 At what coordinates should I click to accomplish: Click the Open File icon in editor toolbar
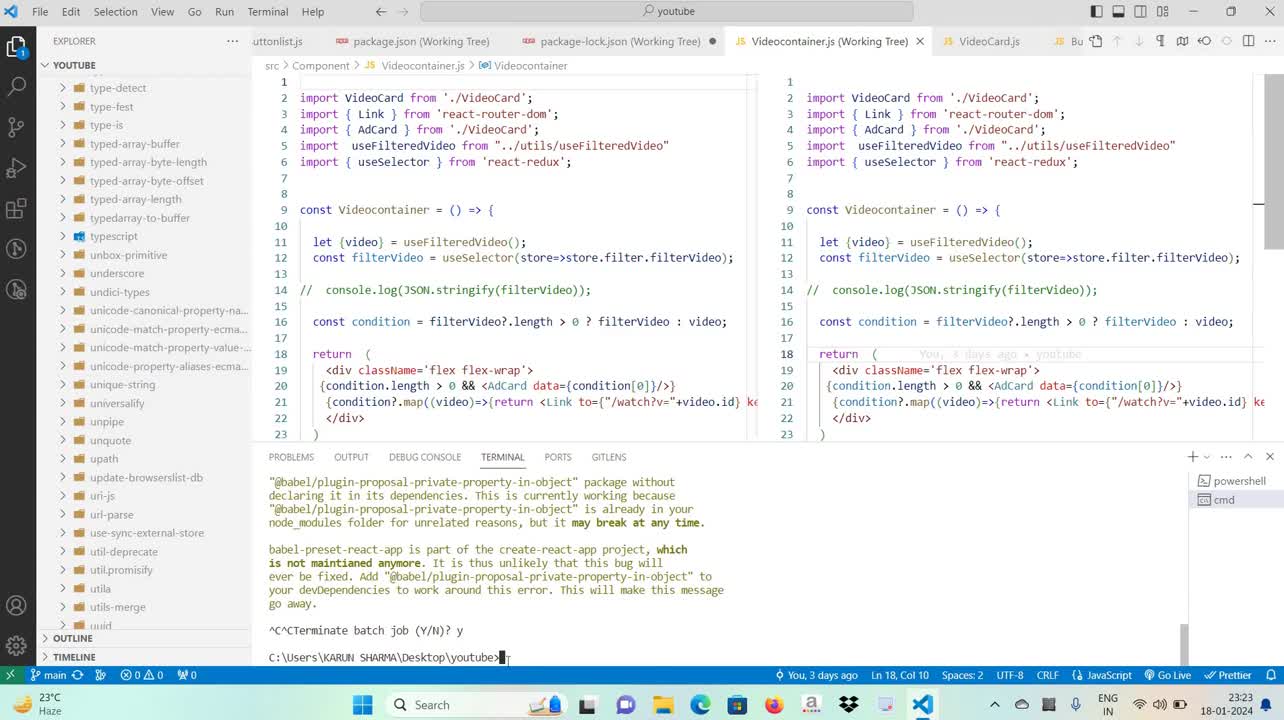(1096, 41)
